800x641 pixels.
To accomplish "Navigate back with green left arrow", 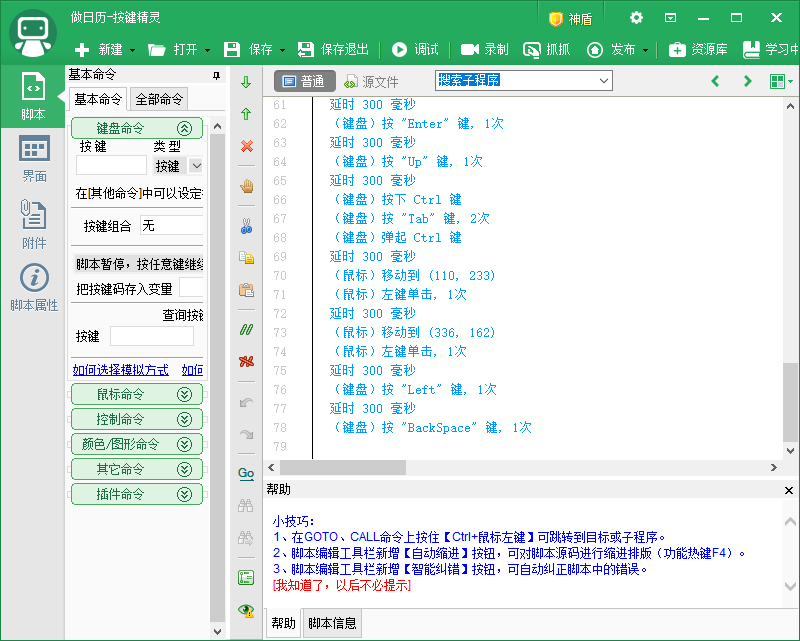I will point(715,81).
